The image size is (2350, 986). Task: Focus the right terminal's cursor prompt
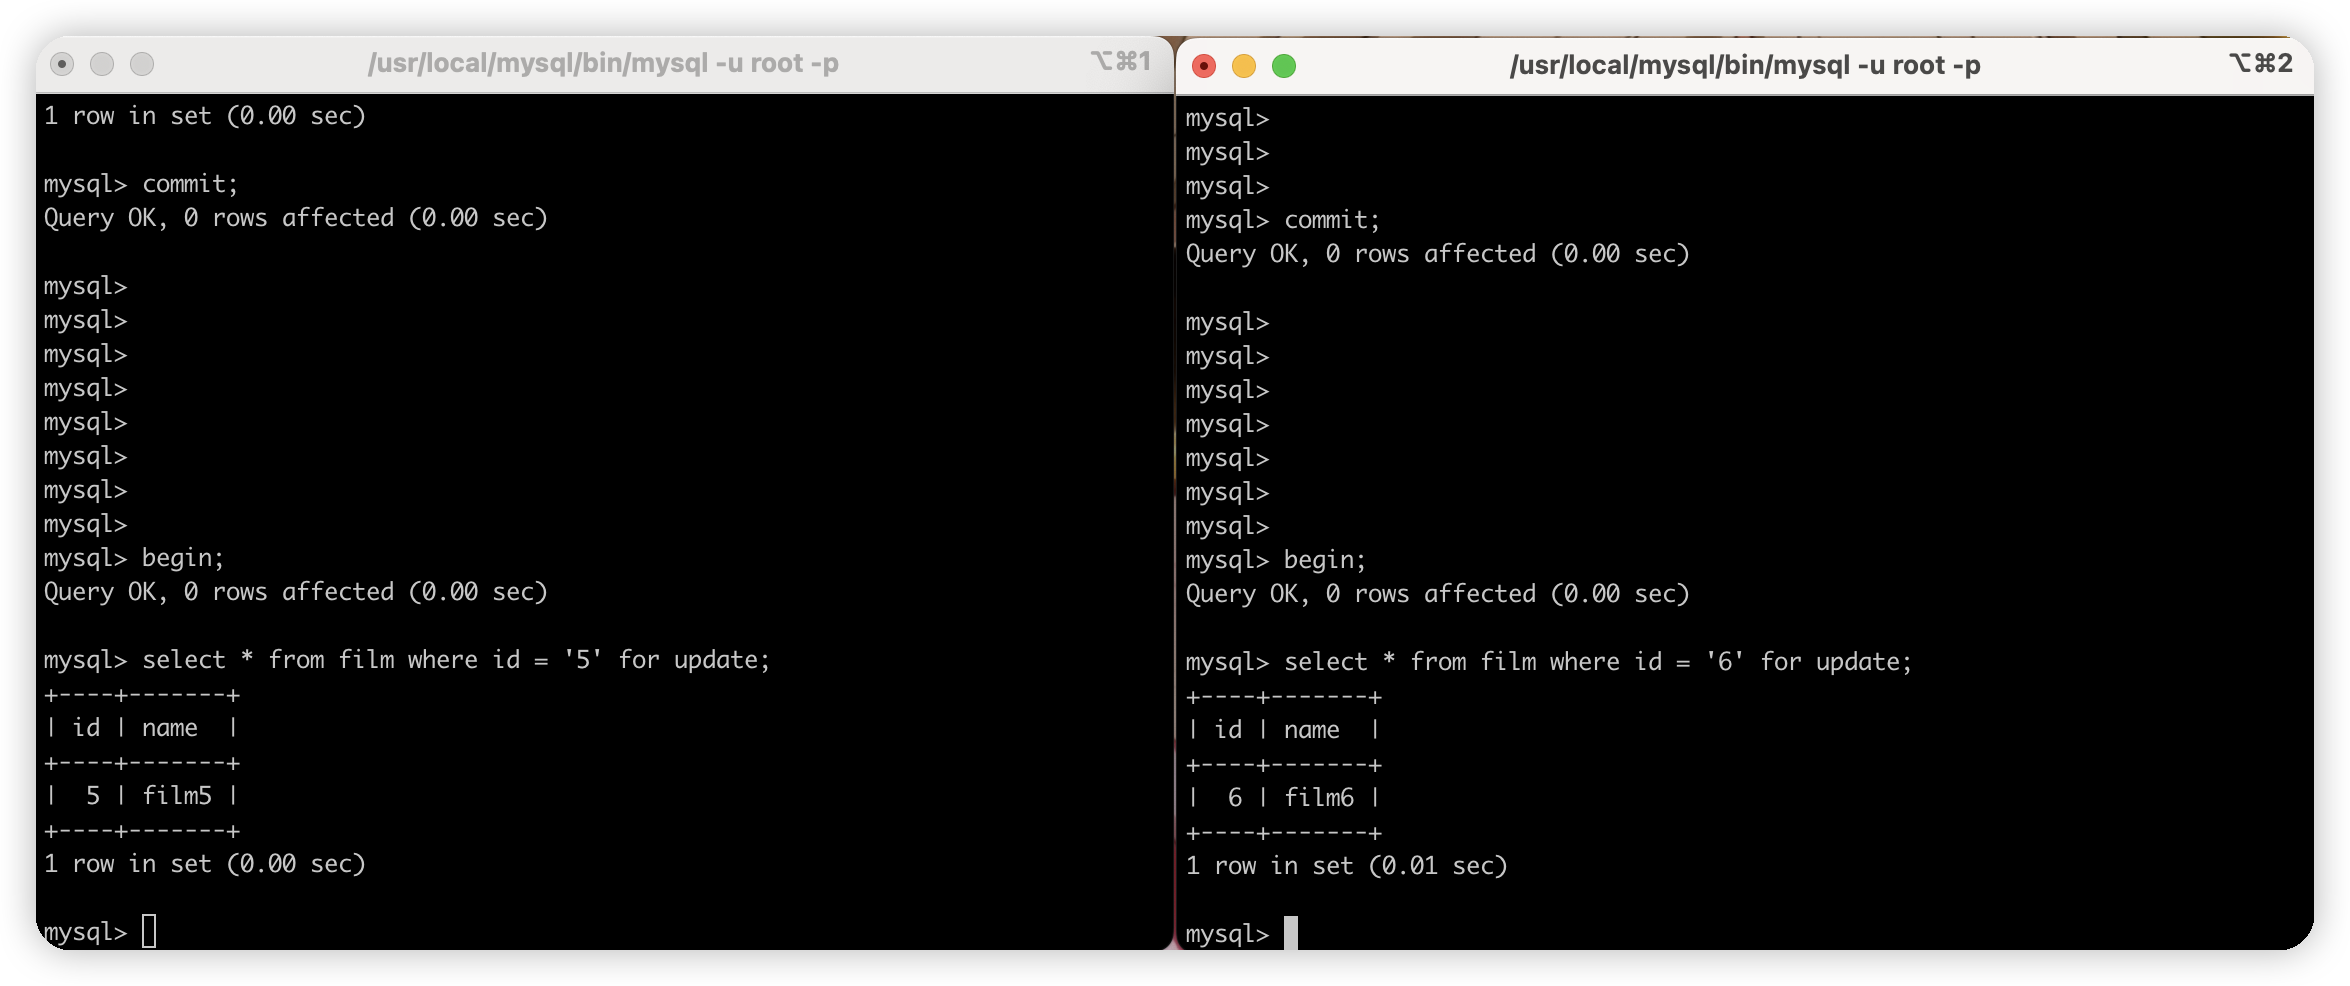pos(1291,933)
